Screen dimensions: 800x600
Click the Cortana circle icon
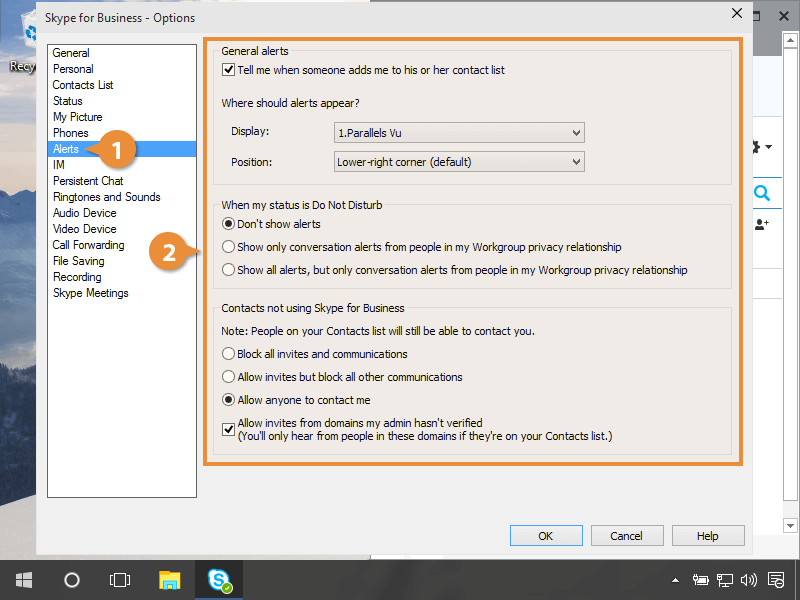[72, 579]
